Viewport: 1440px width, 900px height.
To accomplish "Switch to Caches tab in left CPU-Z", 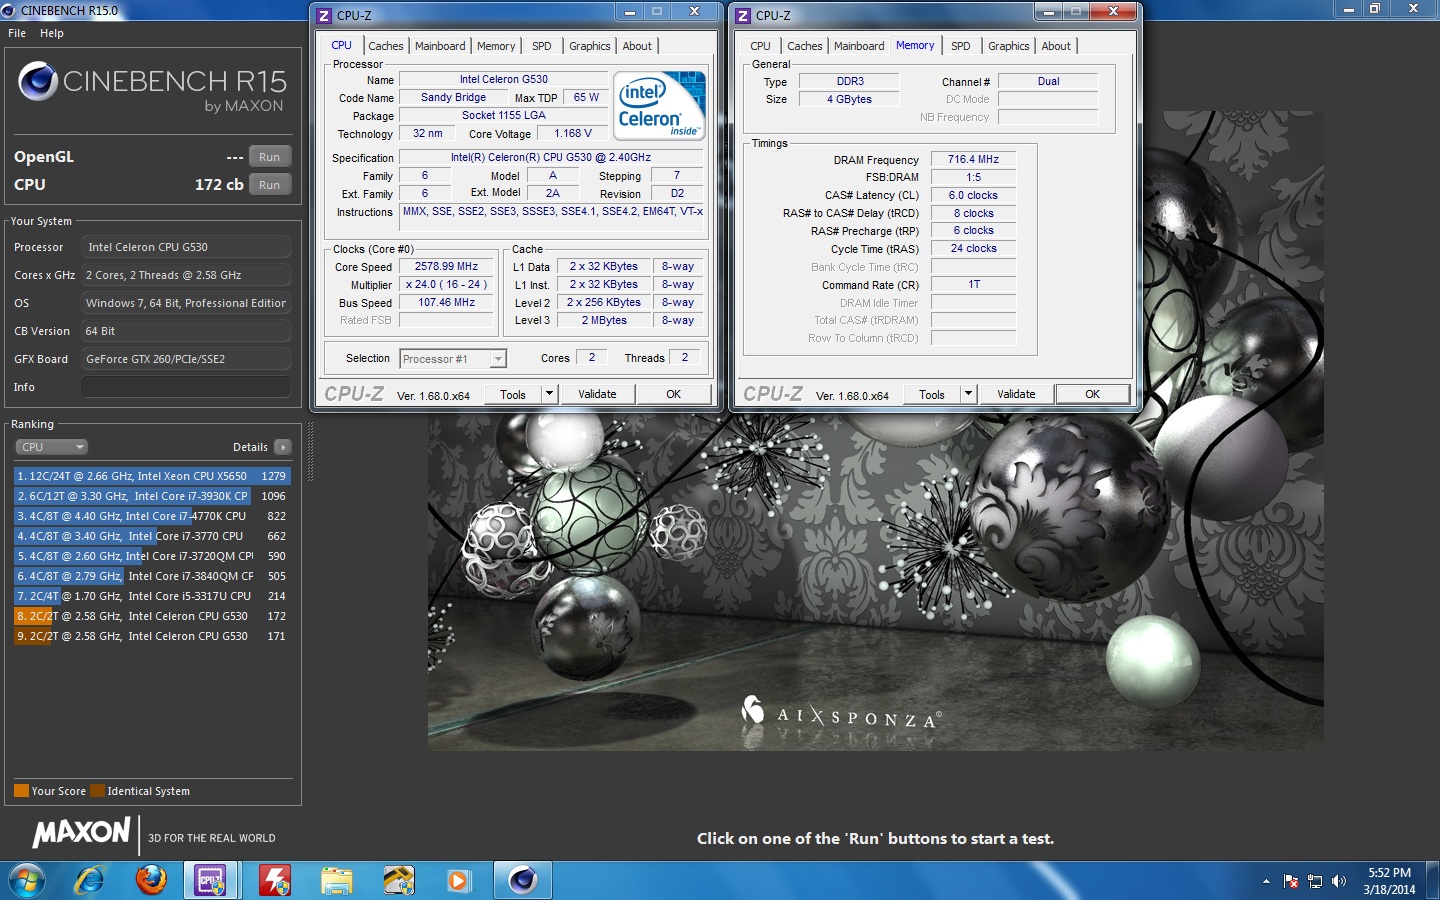I will (x=385, y=46).
